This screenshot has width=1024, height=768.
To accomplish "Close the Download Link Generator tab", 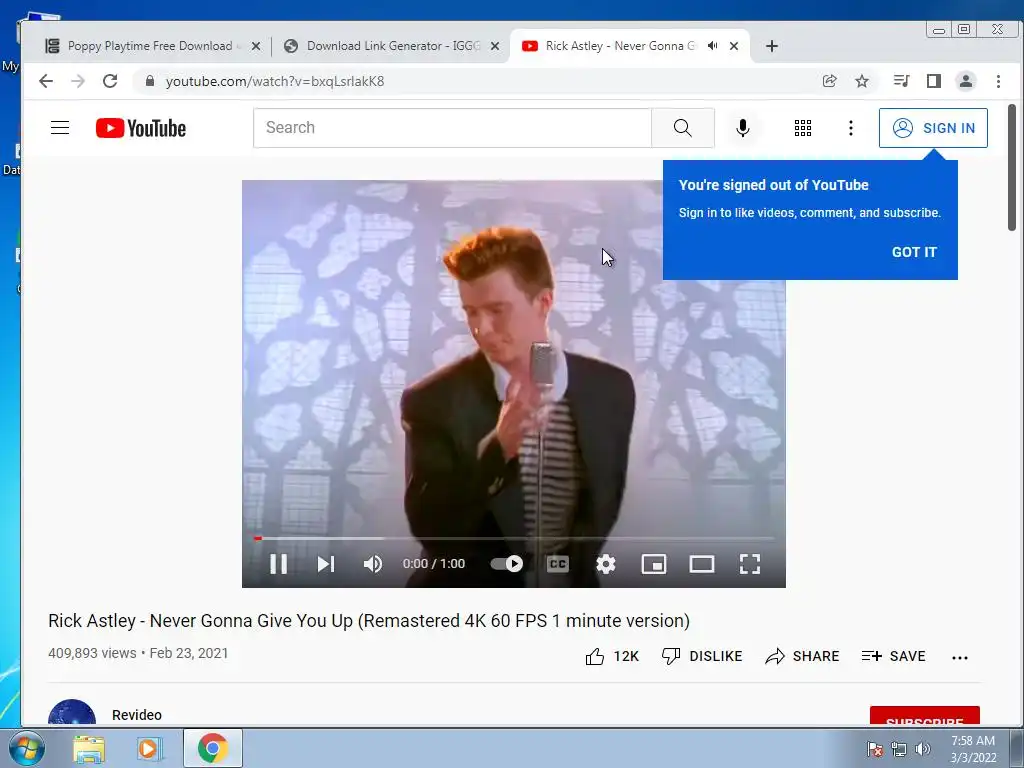I will [495, 46].
